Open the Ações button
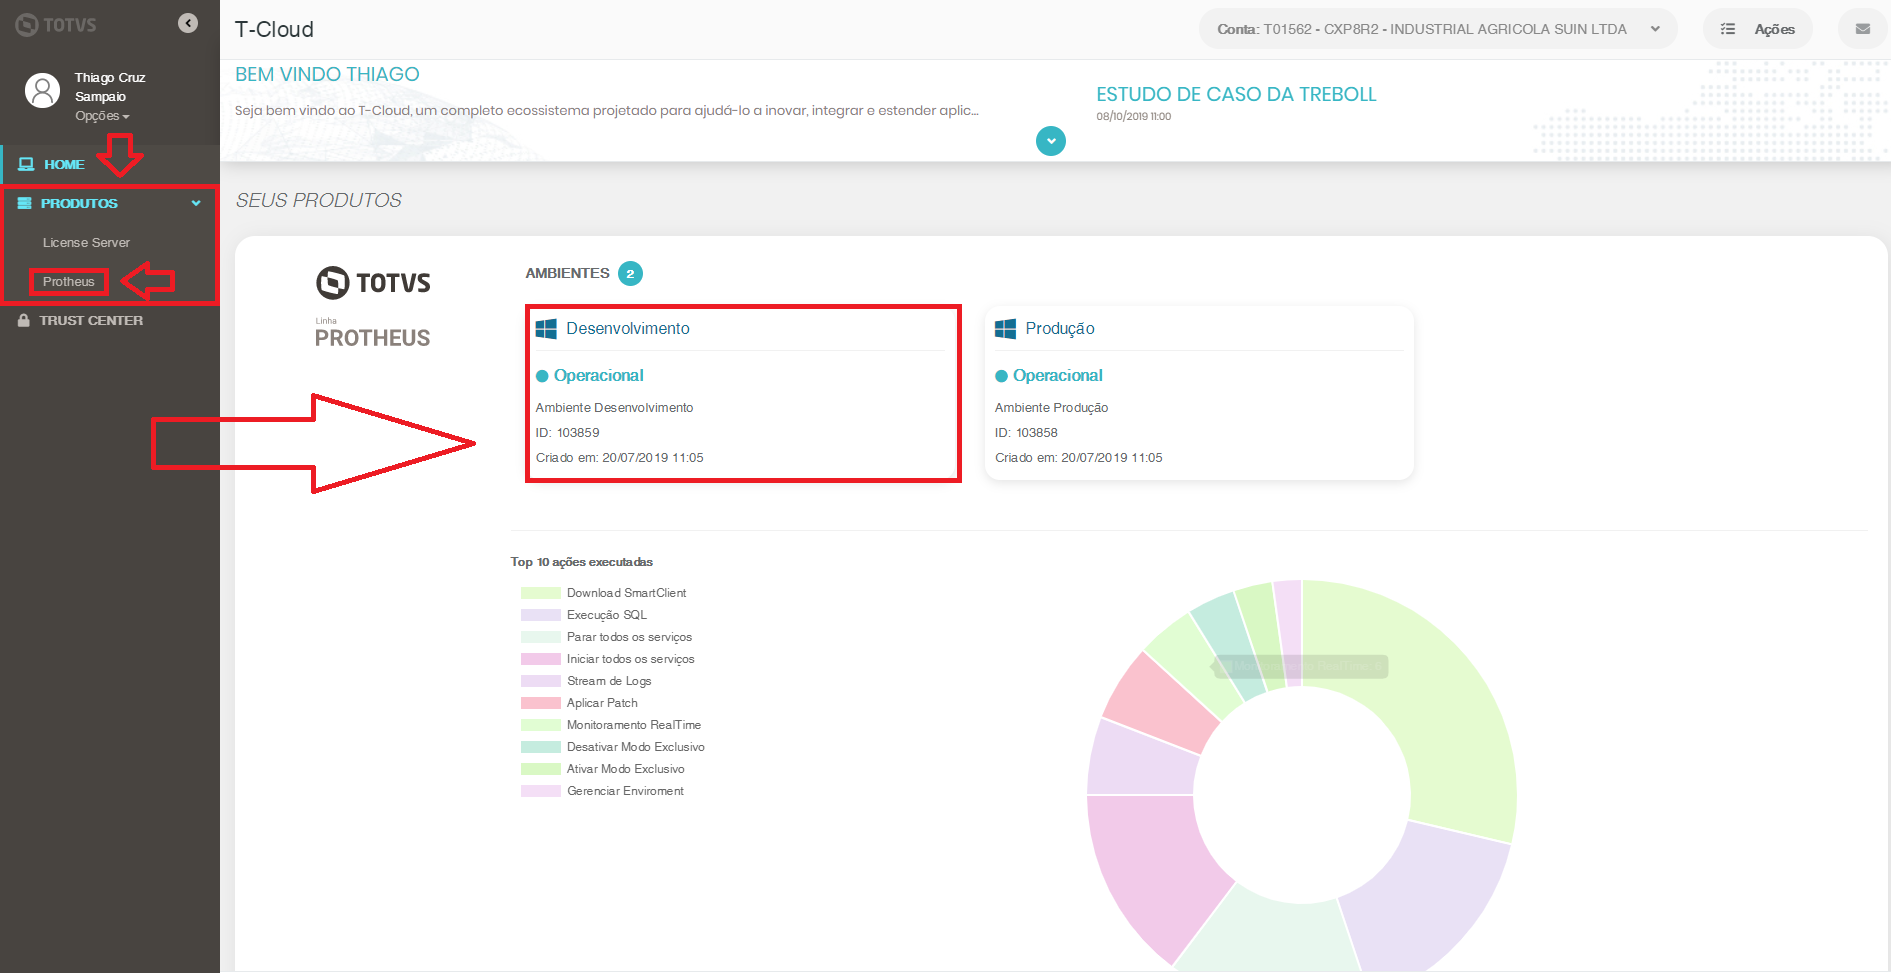The width and height of the screenshot is (1891, 973). (1757, 29)
